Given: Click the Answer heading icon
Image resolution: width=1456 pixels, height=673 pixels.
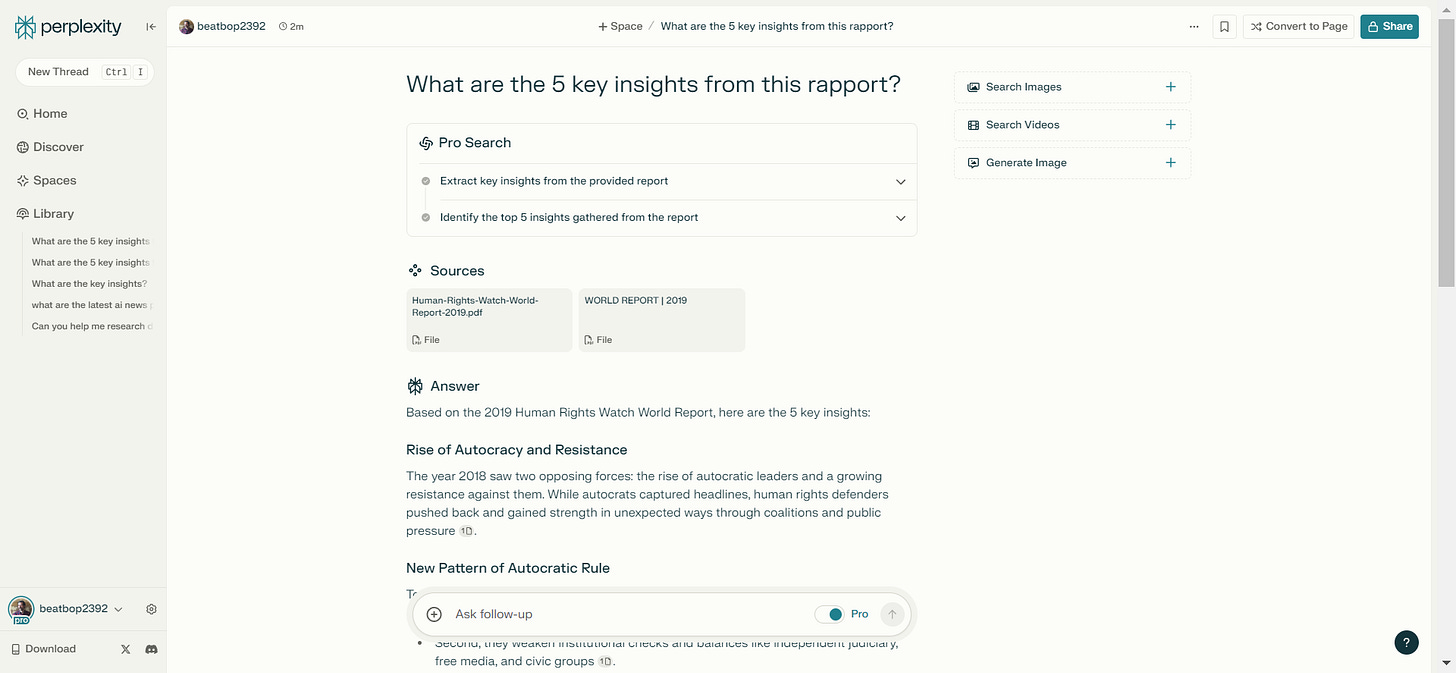Looking at the screenshot, I should [415, 386].
